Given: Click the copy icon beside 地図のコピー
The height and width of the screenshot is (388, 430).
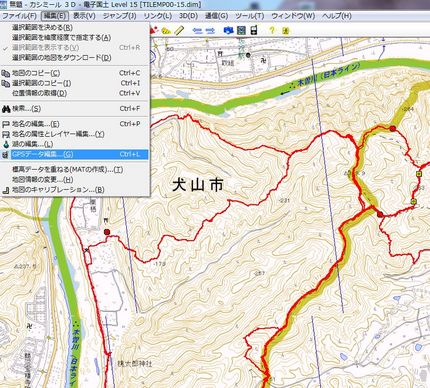Looking at the screenshot, I should pyautogui.click(x=6, y=73).
